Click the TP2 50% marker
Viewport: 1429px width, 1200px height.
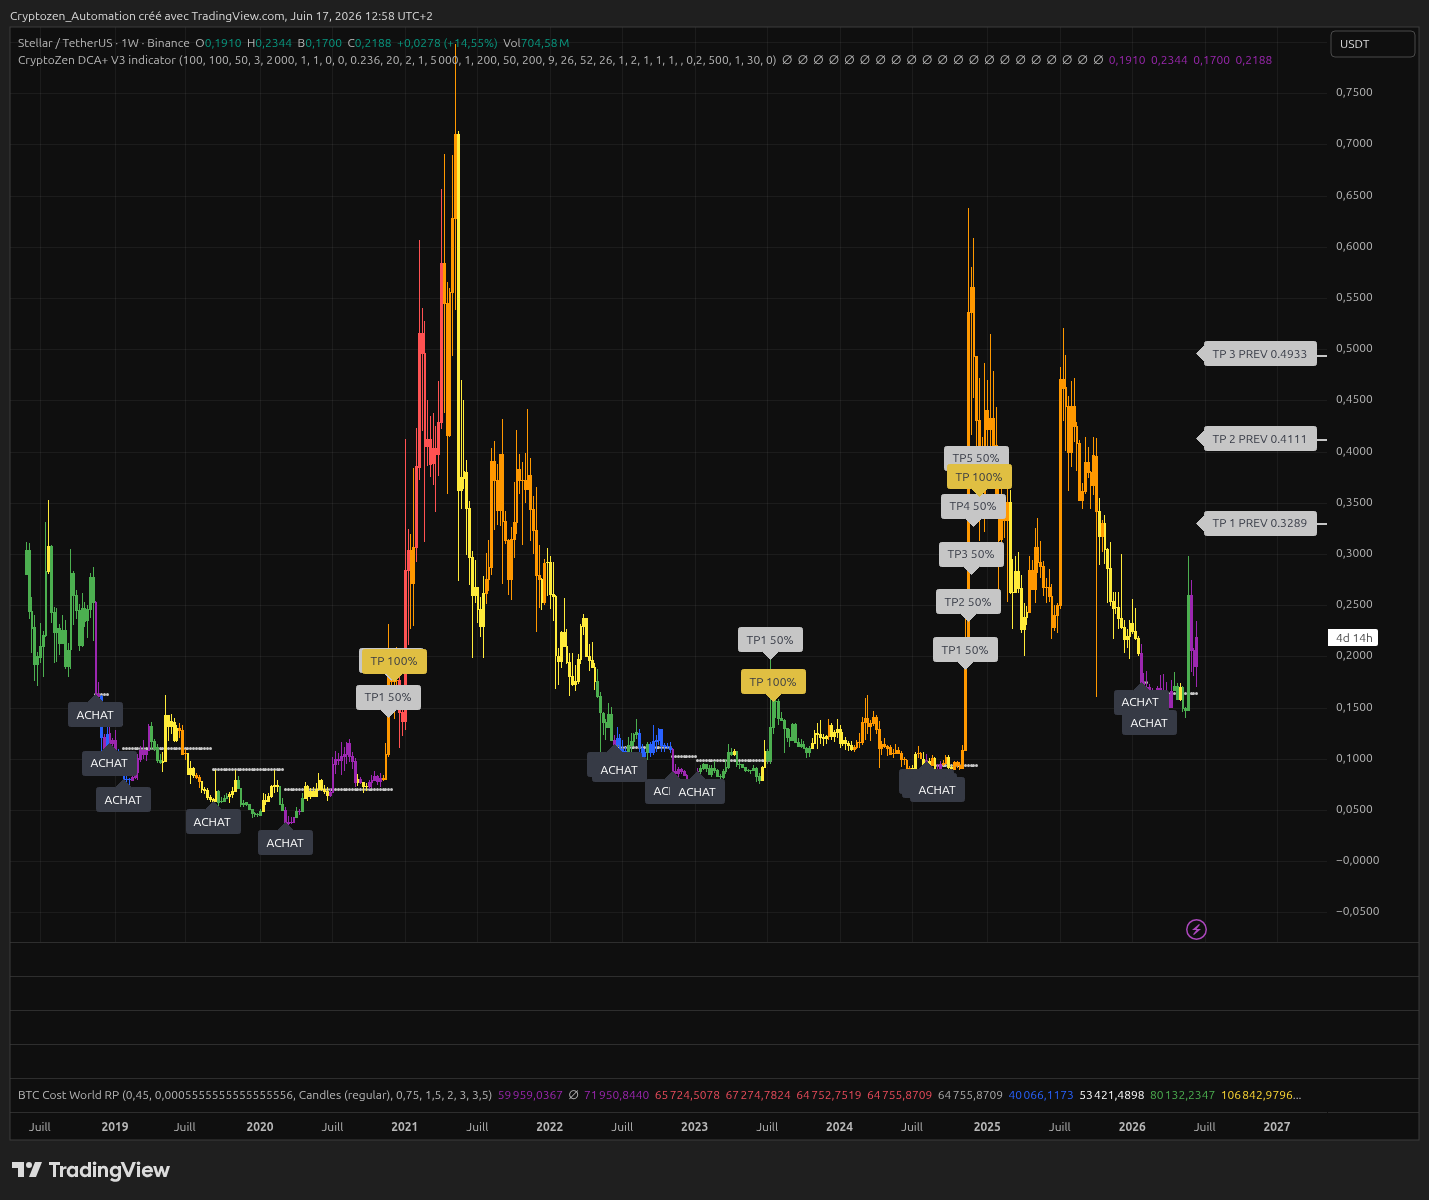(x=968, y=602)
